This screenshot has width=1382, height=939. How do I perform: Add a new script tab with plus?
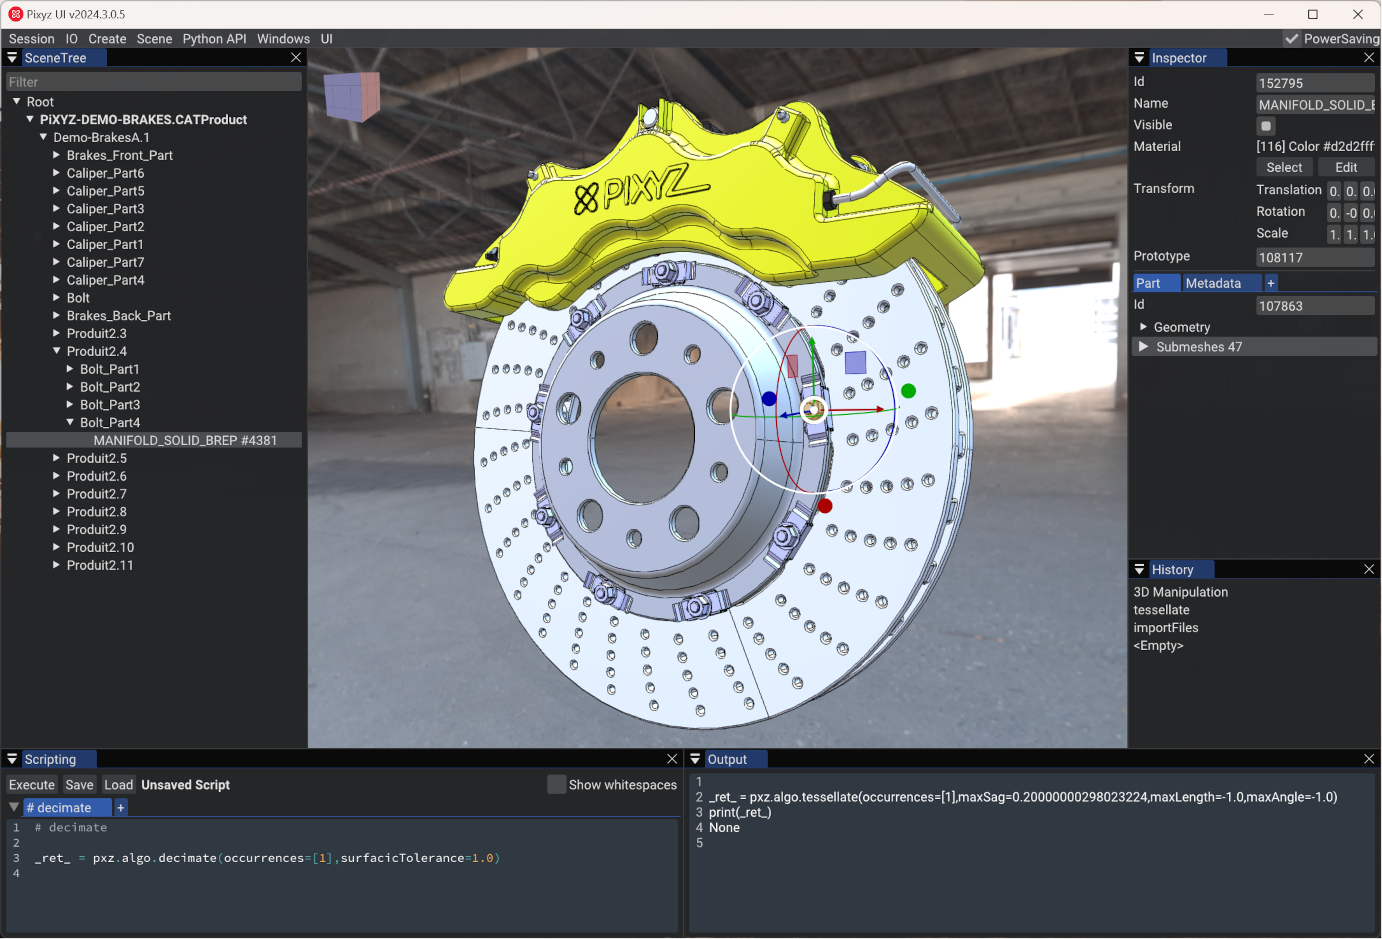click(x=121, y=808)
